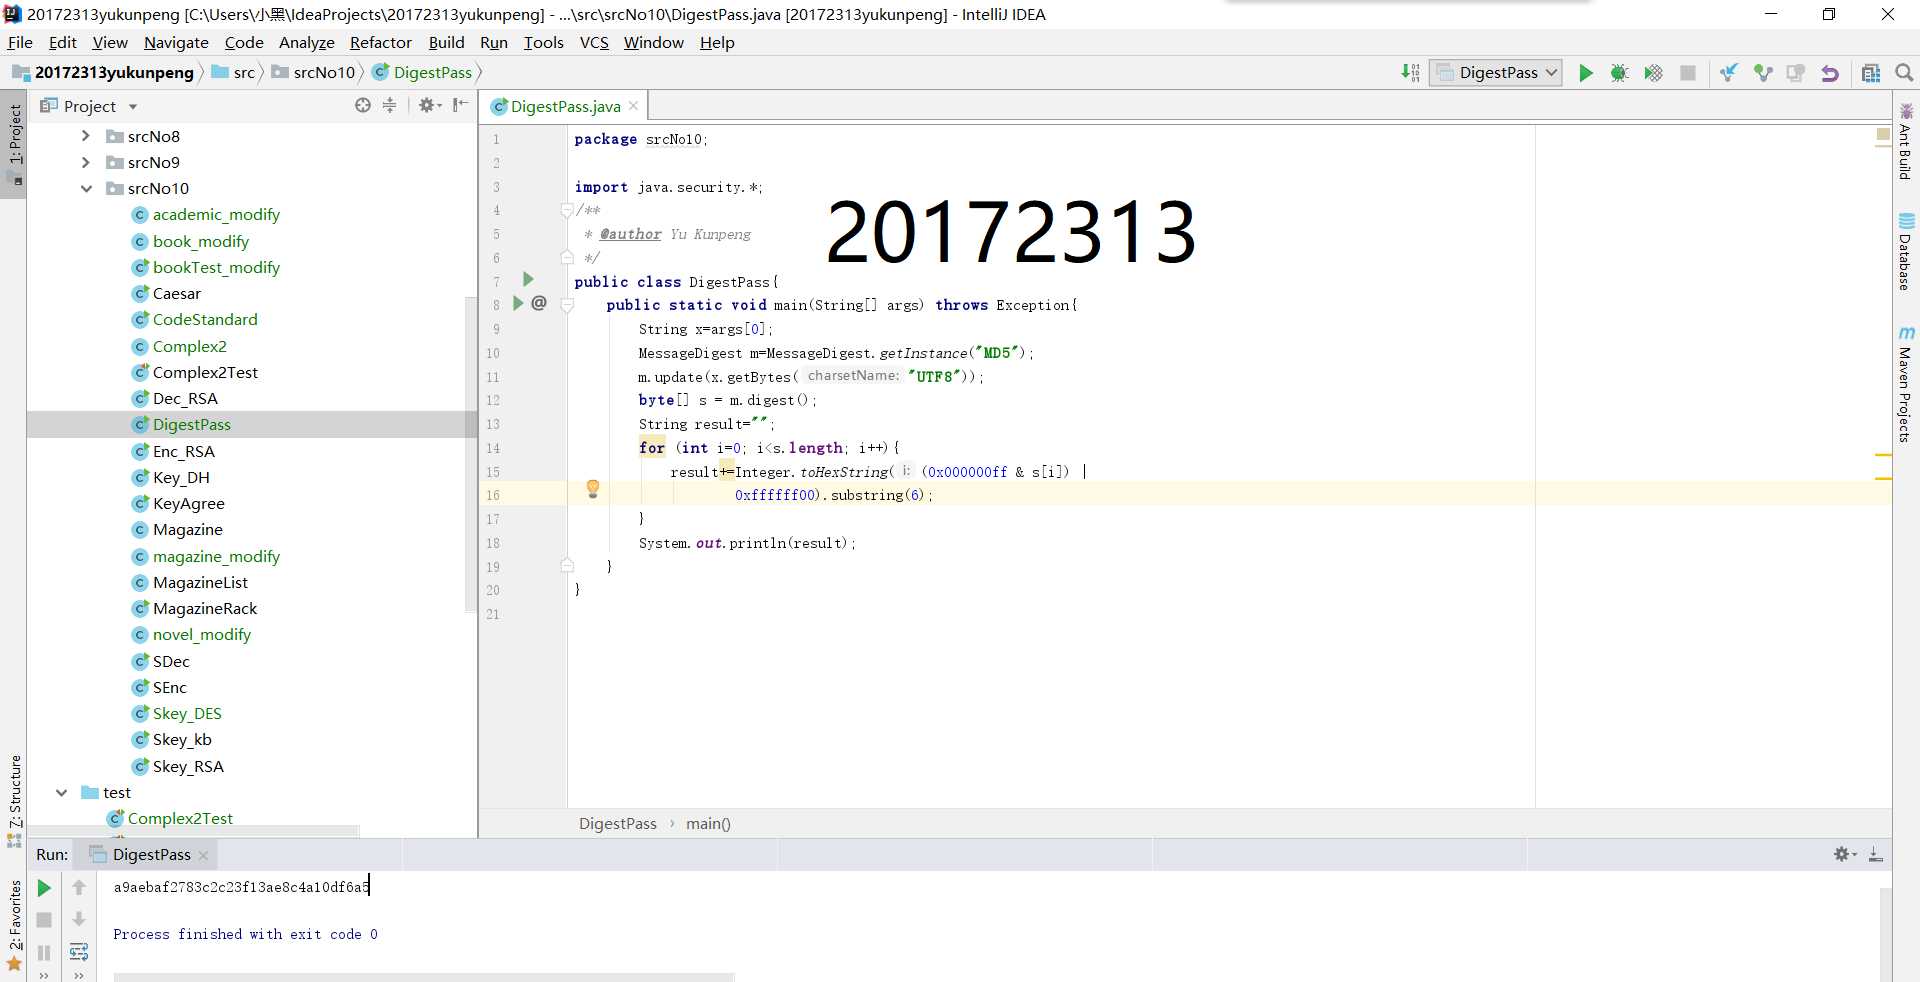The image size is (1920, 982).
Task: Expand the srcNo8 folder
Action: click(86, 136)
